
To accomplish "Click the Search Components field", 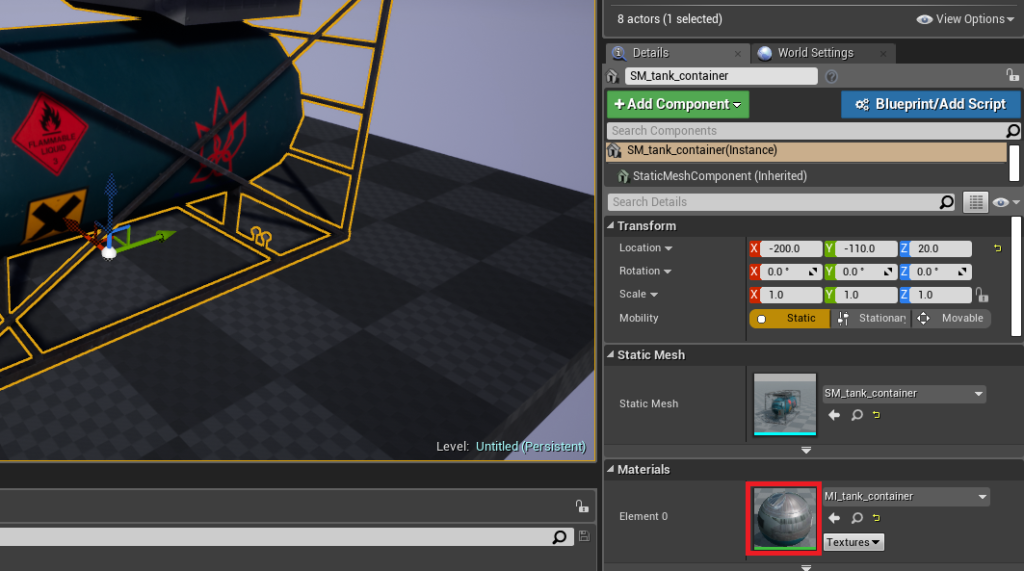I will 806,131.
